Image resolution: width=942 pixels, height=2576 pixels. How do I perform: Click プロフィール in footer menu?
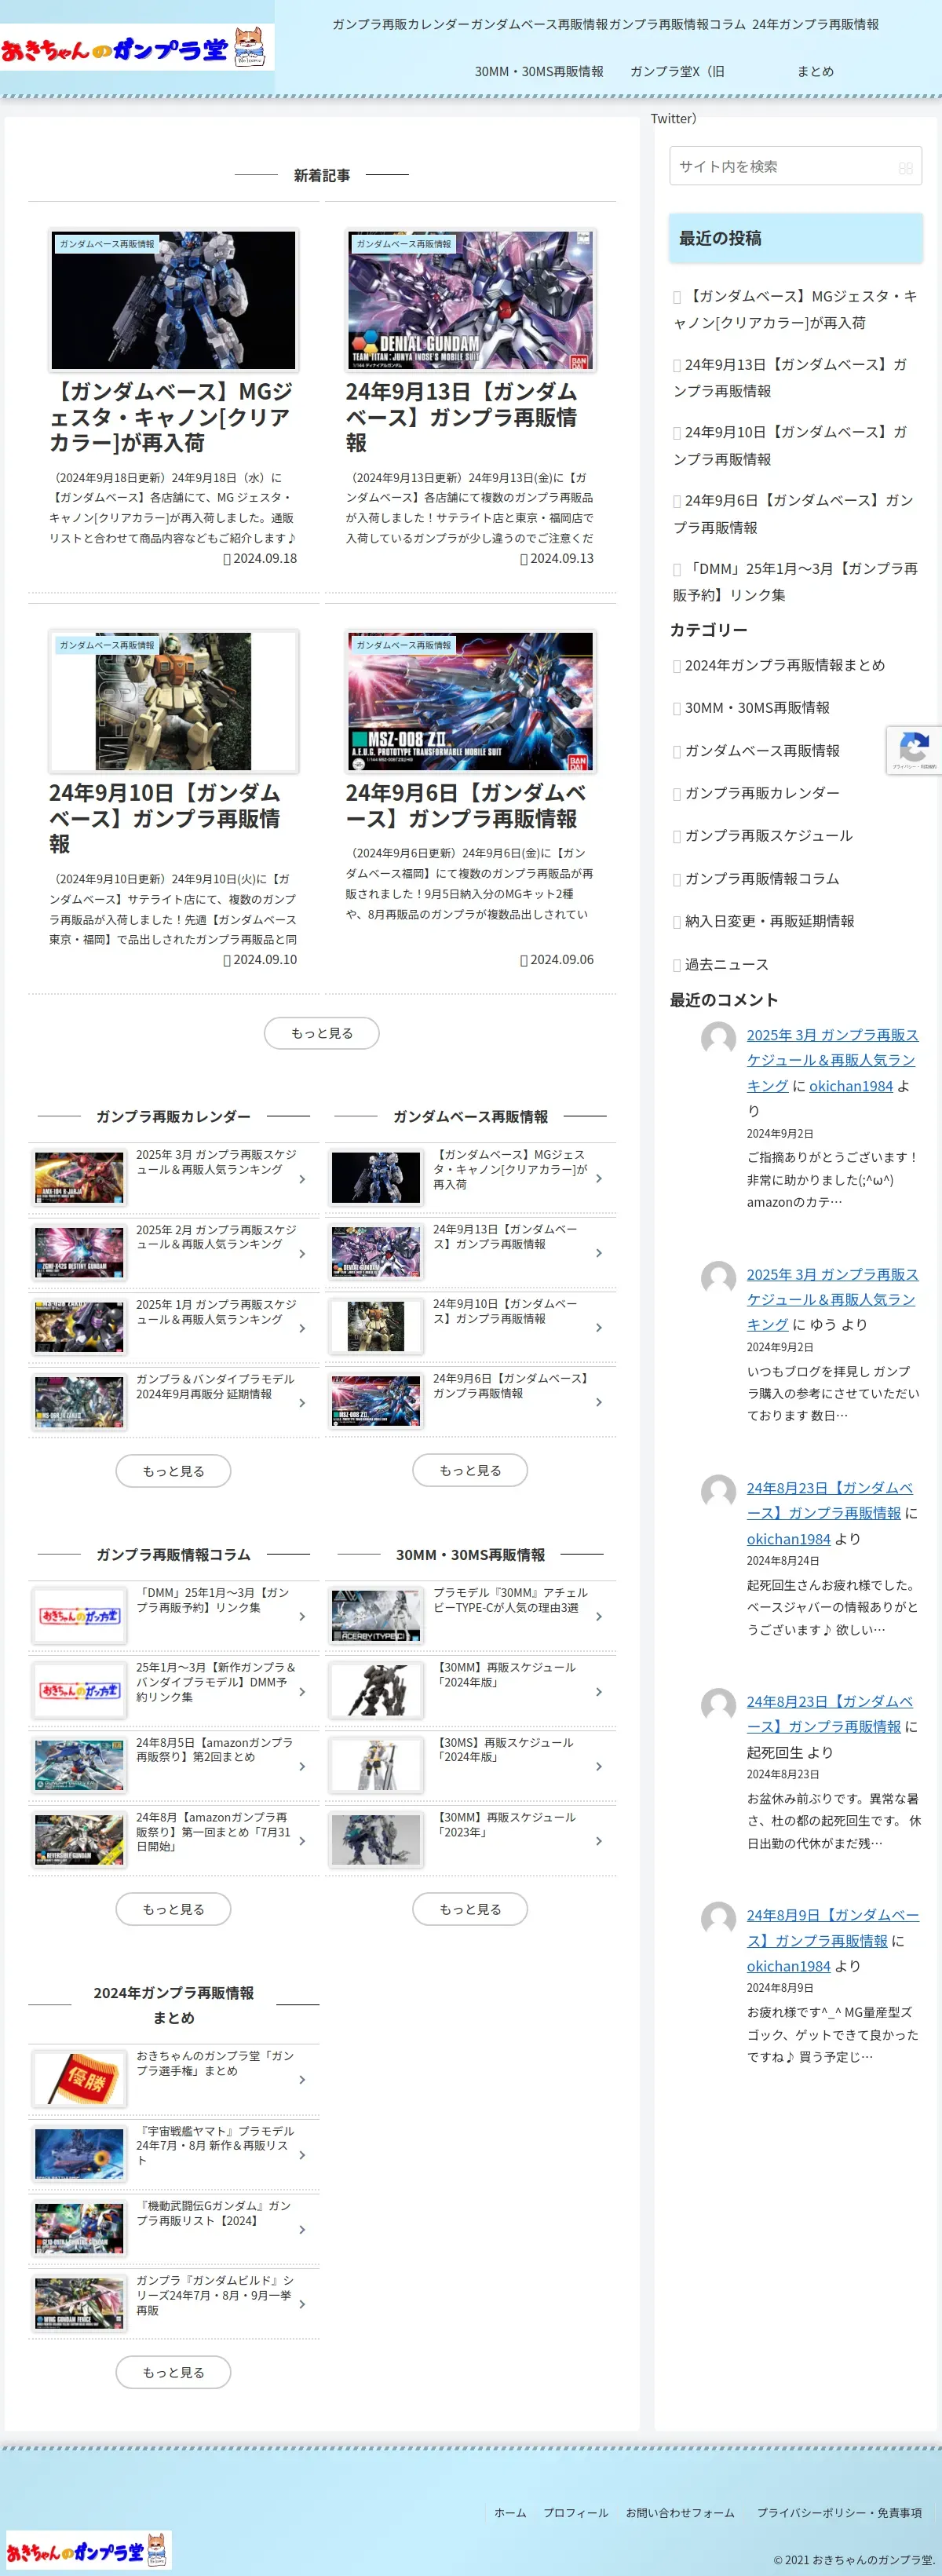click(575, 2513)
